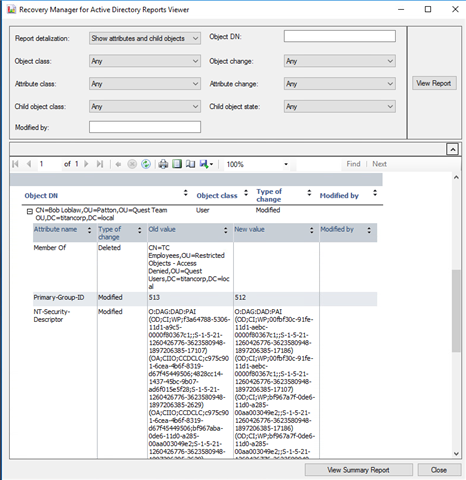The height and width of the screenshot is (480, 466).
Task: Go to previous report page
Action: click(x=29, y=164)
